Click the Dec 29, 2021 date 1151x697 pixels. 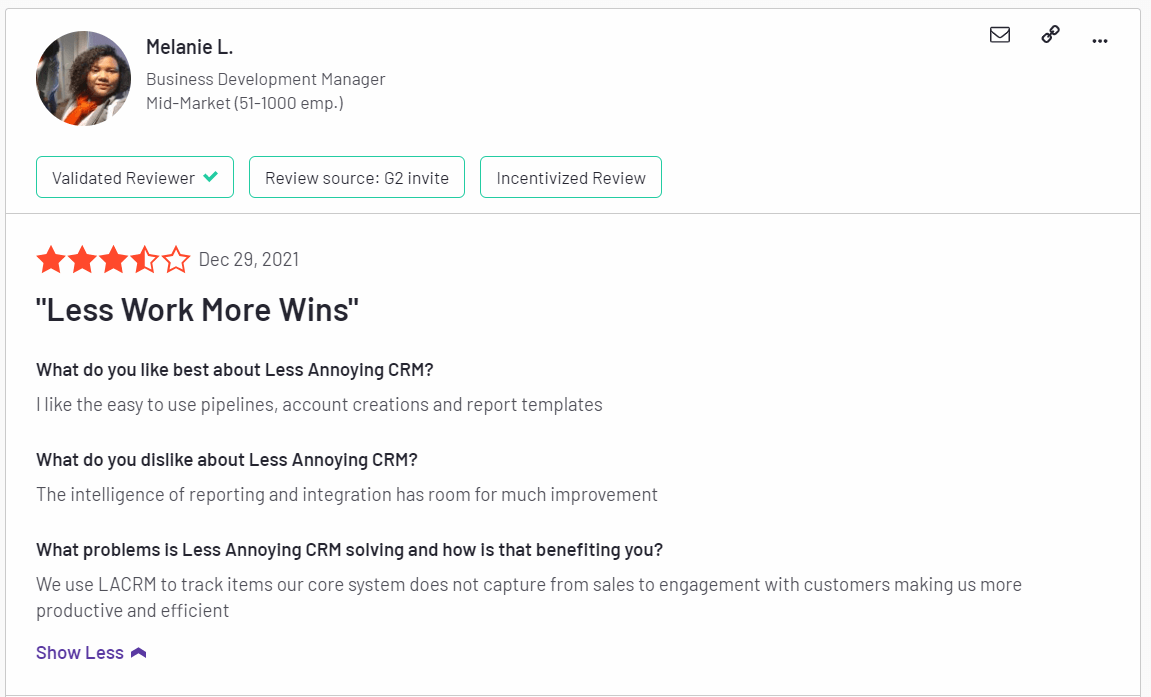249,260
